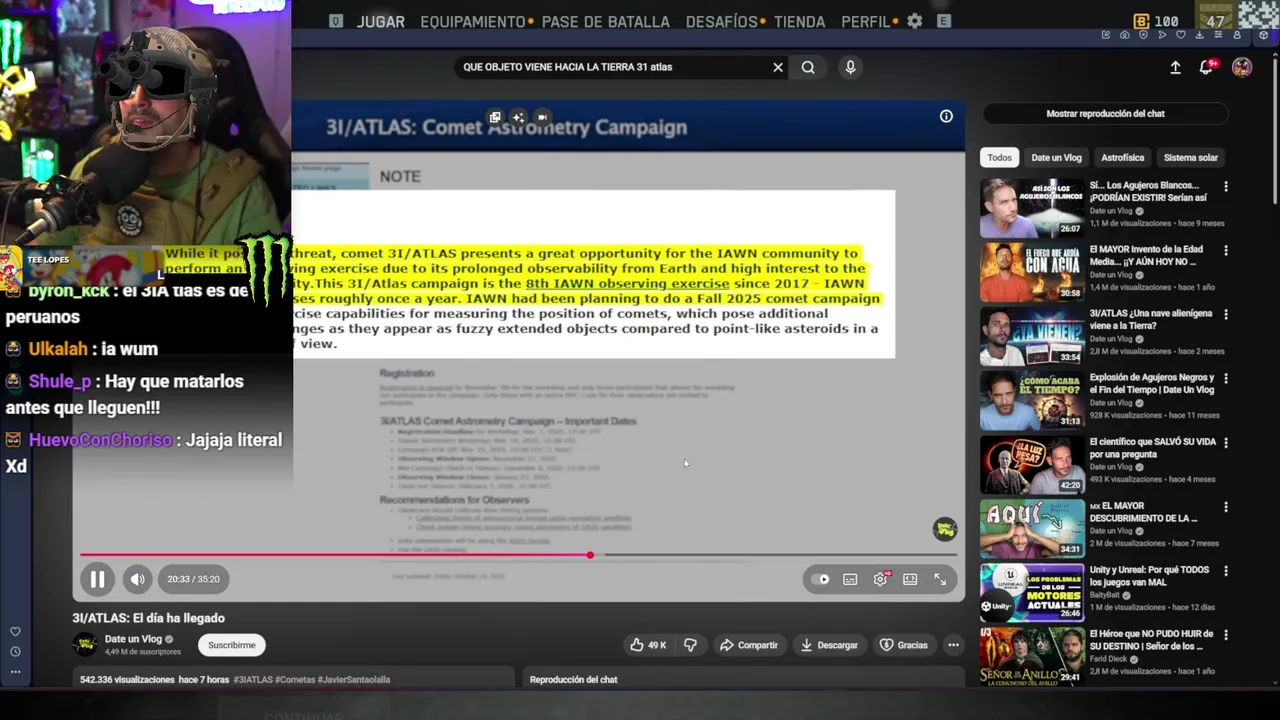Click the browser toolbar heart icon
Viewport: 1280px width, 720px height.
[x=1181, y=35]
